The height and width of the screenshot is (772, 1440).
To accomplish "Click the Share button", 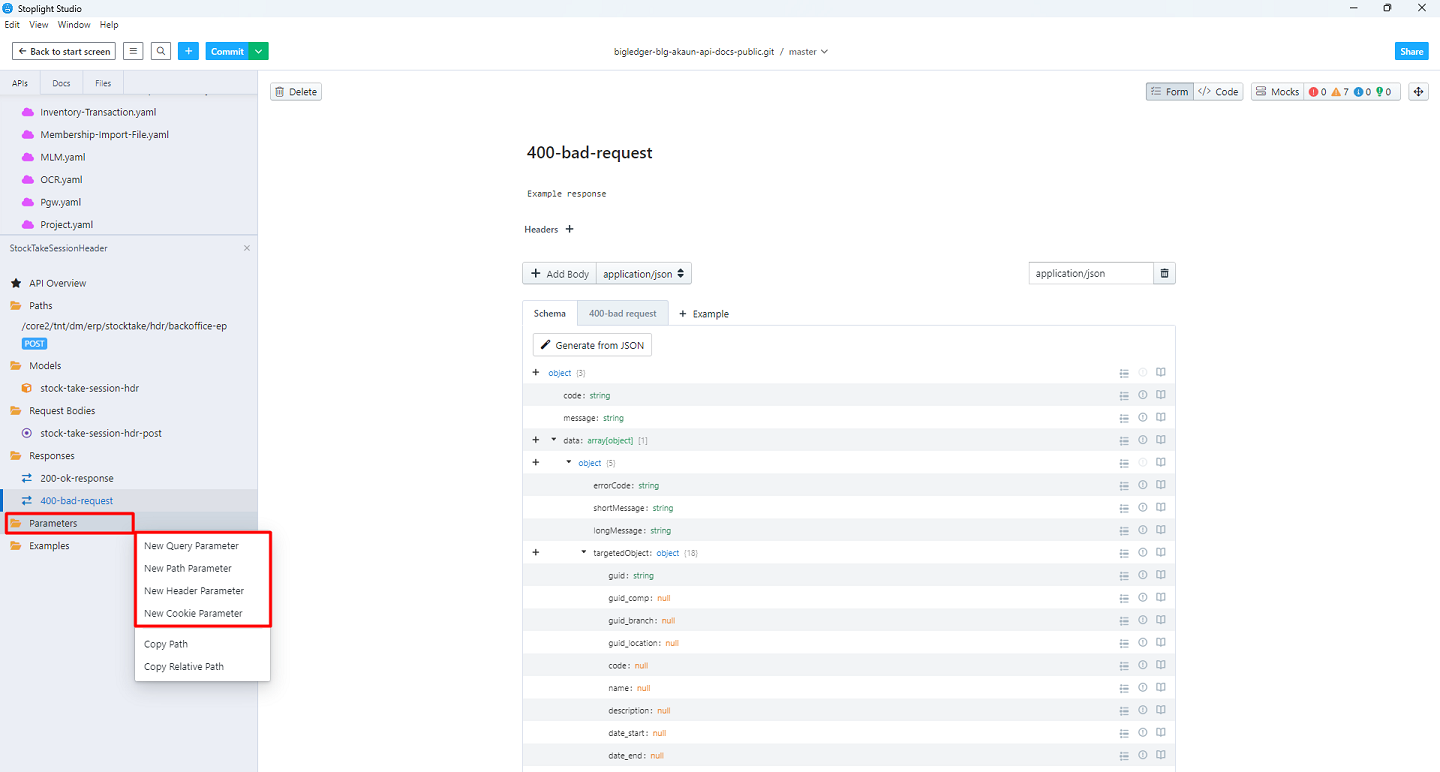I will click(1411, 51).
